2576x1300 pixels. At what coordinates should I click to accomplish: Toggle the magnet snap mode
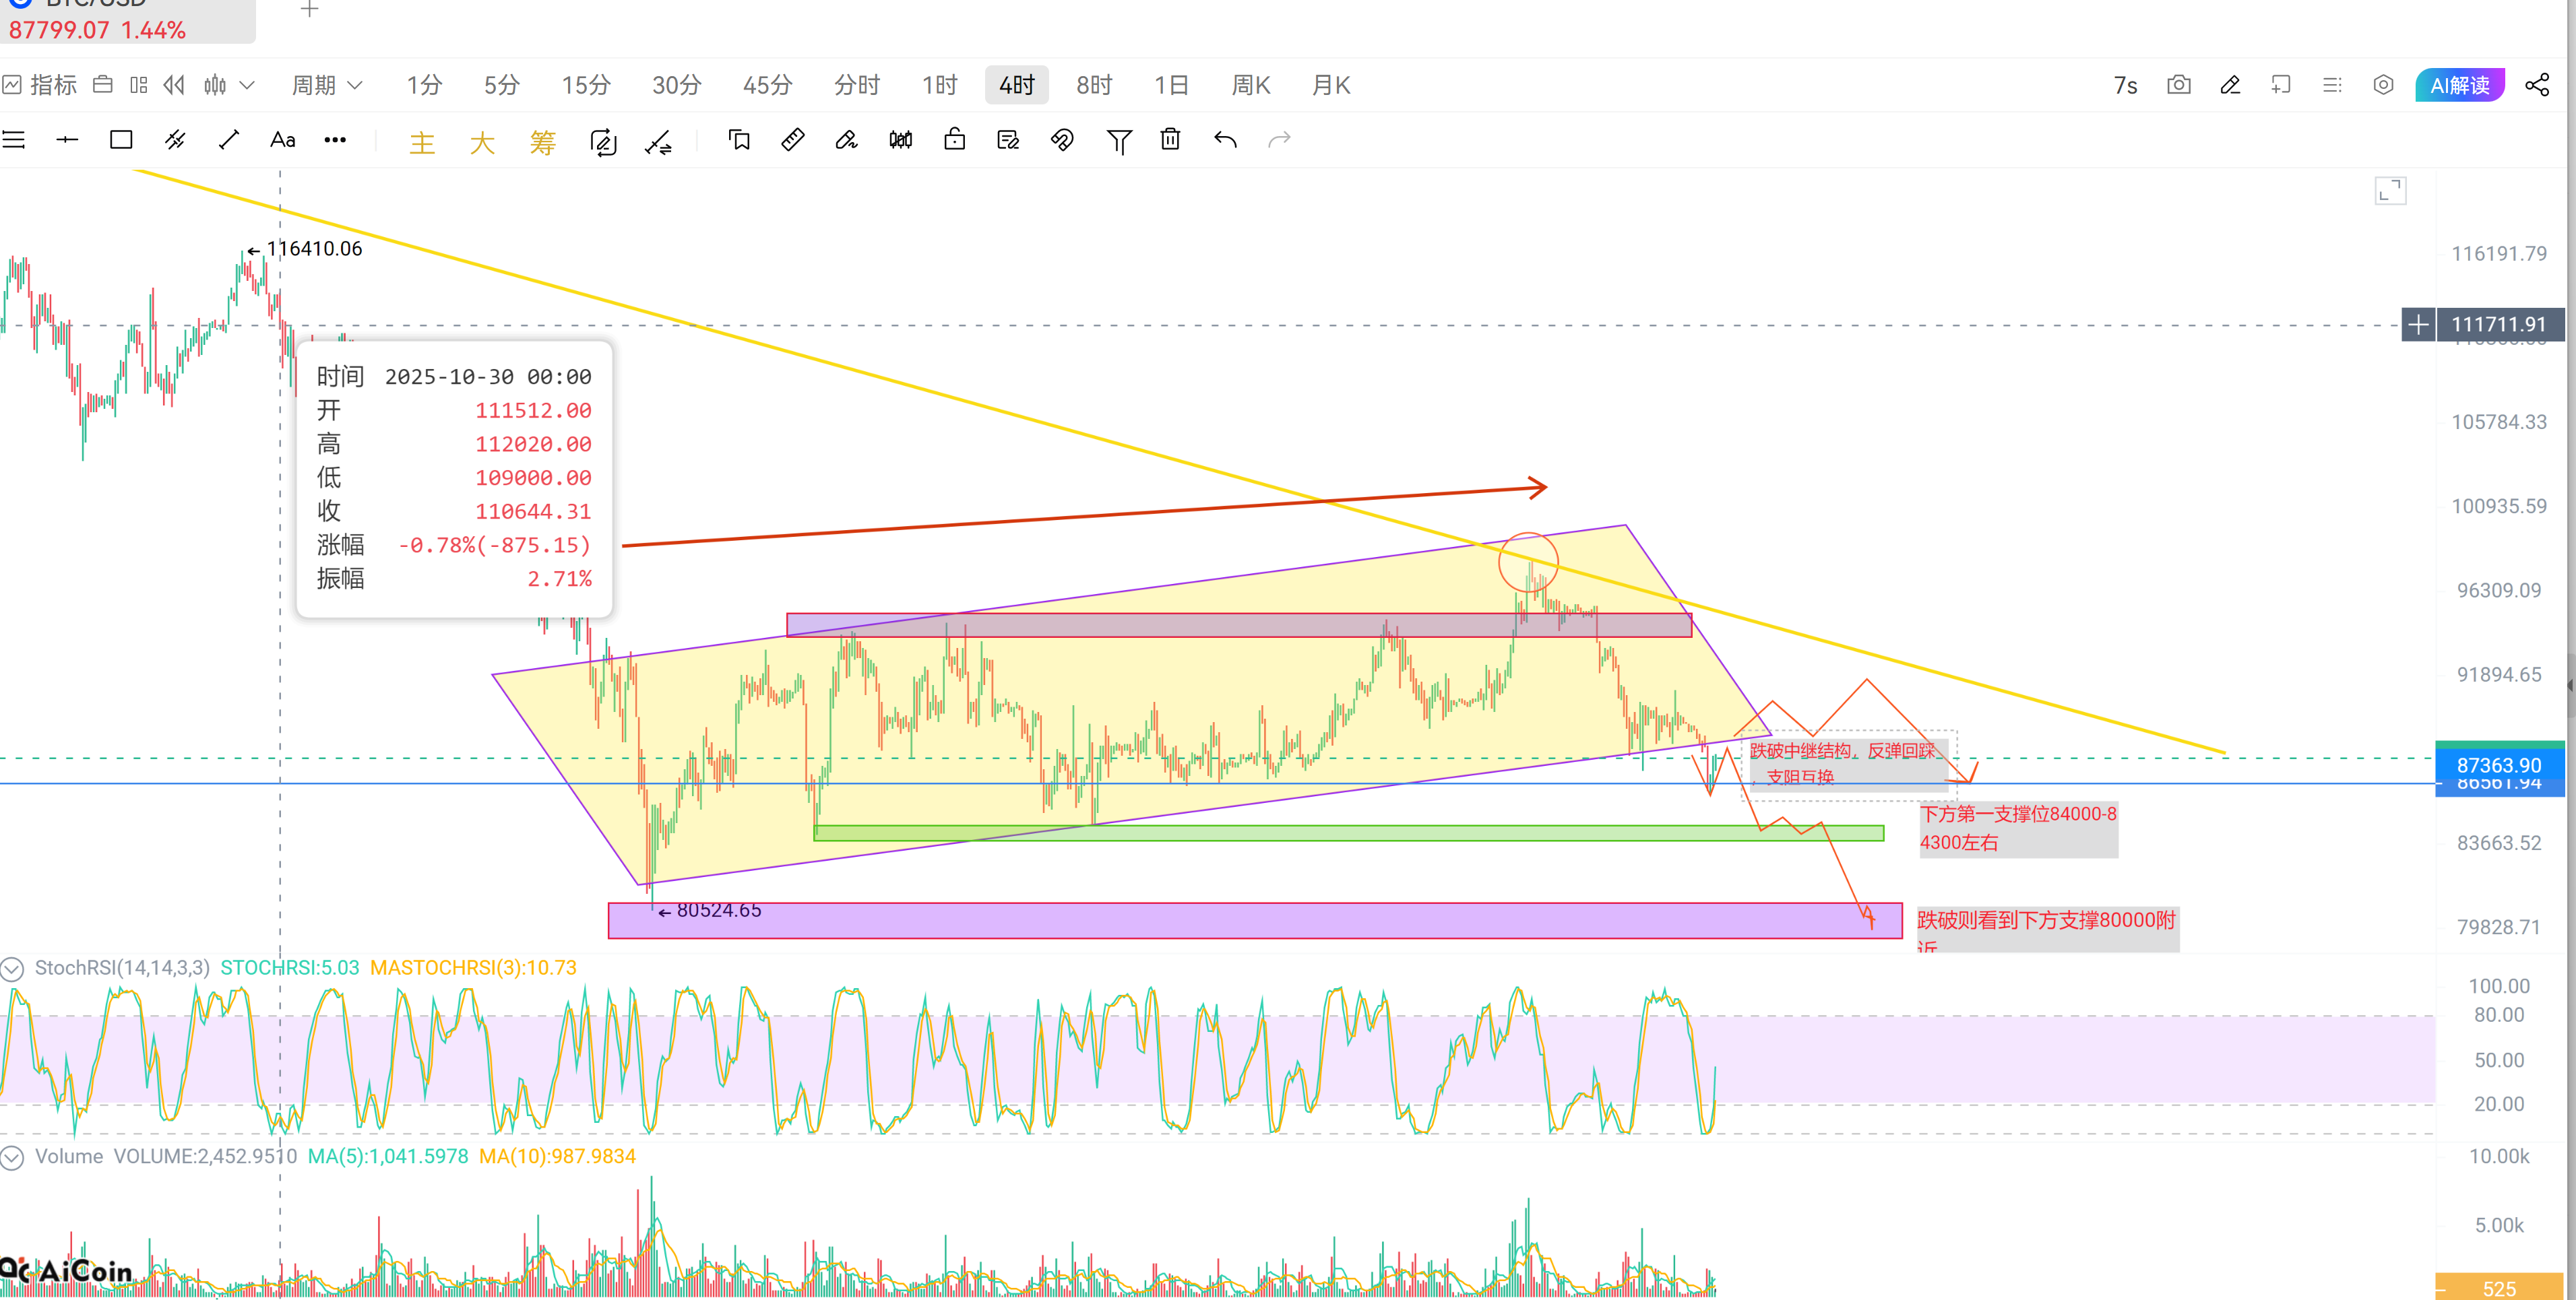point(1062,140)
